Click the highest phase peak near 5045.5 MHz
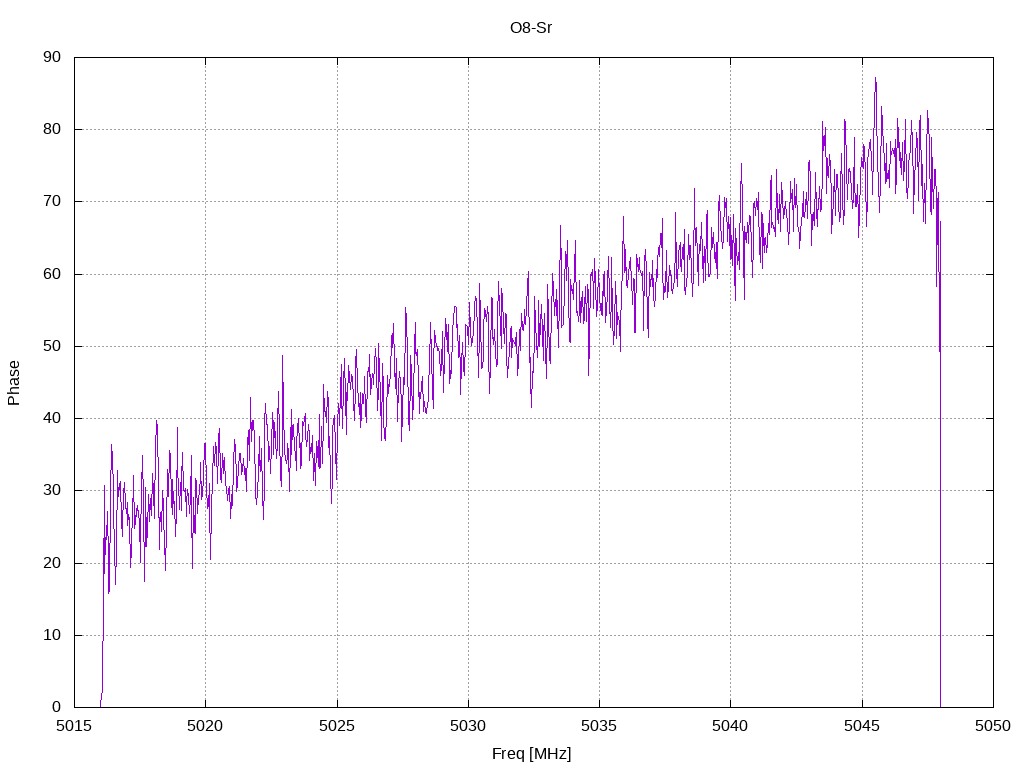 pos(876,79)
